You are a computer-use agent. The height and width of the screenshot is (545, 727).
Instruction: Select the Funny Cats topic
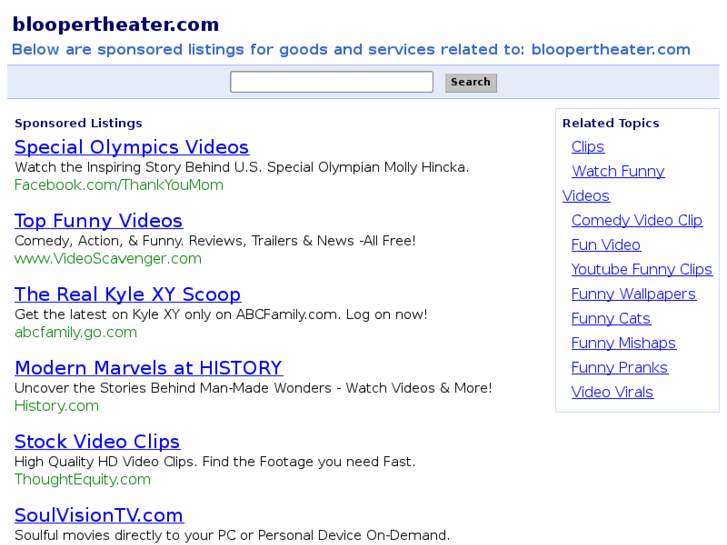coord(610,319)
